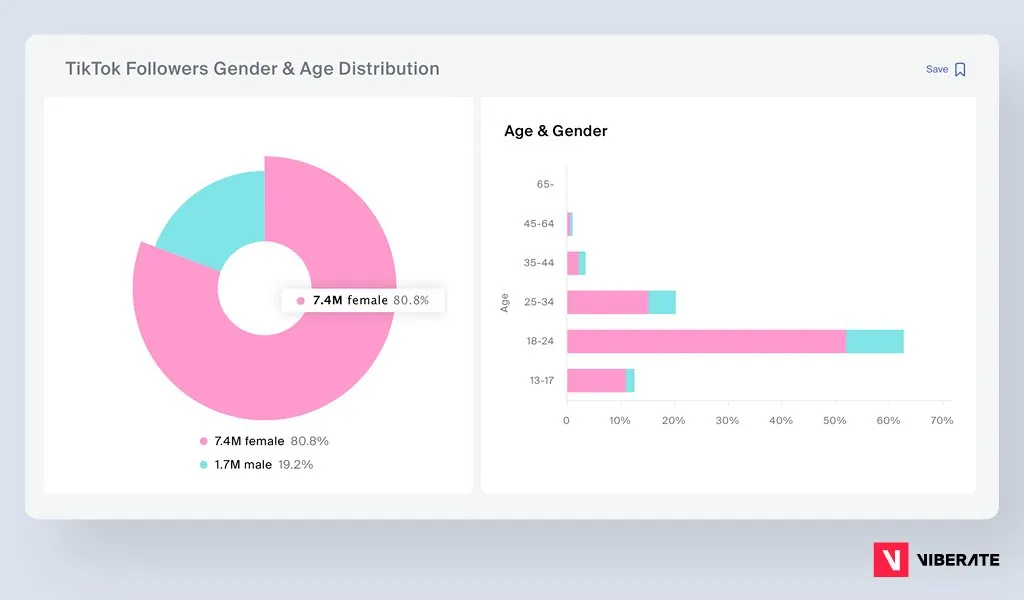Screen dimensions: 1024x600
Task: Click the 18-24 pink female bar
Action: click(x=706, y=341)
